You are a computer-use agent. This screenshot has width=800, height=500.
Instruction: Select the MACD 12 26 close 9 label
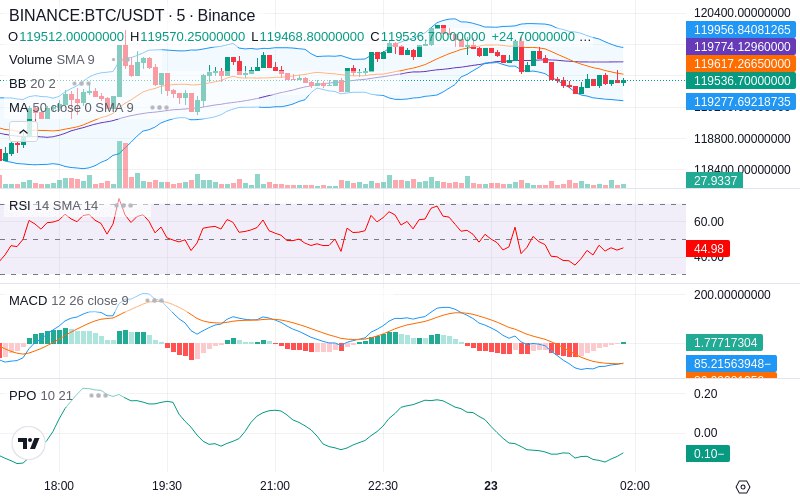[x=69, y=301]
